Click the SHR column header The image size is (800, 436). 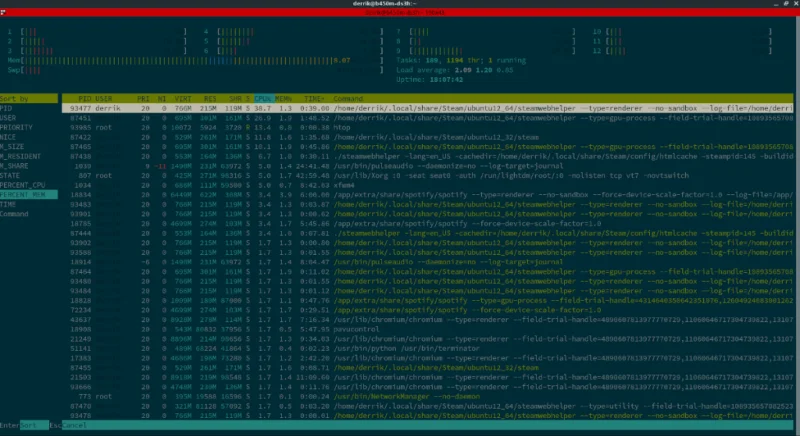point(235,98)
